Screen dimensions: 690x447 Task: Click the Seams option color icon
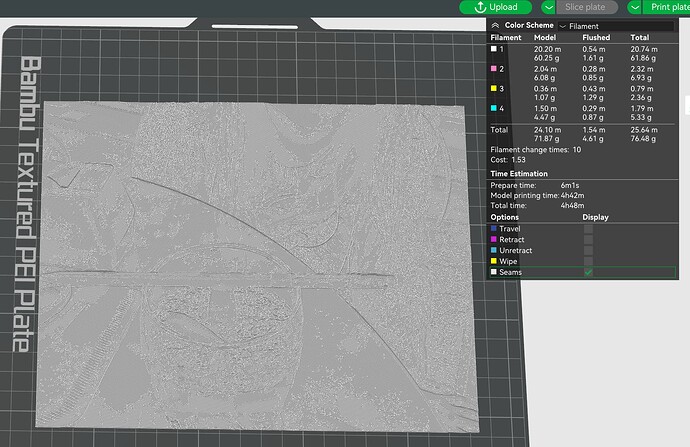click(x=494, y=272)
